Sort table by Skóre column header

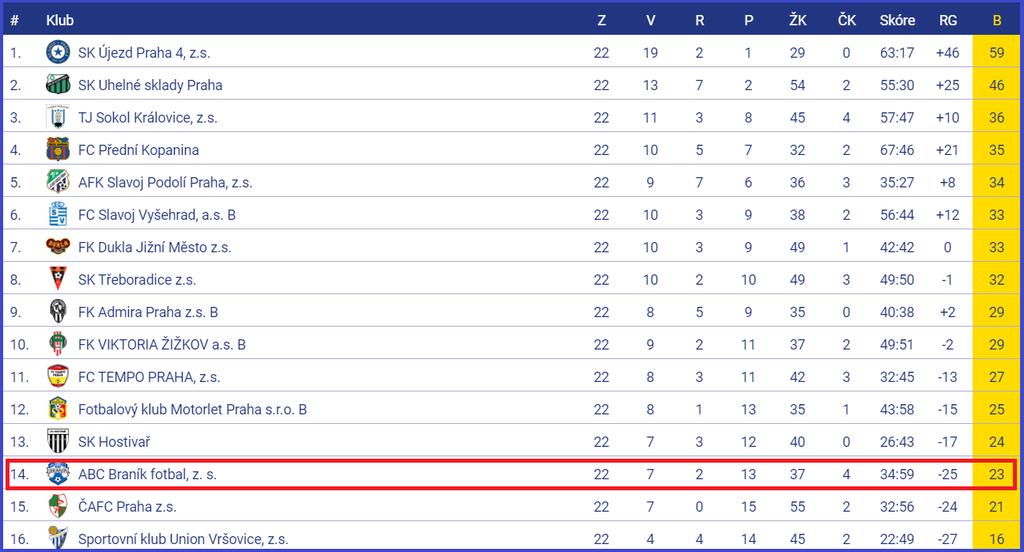[x=897, y=20]
